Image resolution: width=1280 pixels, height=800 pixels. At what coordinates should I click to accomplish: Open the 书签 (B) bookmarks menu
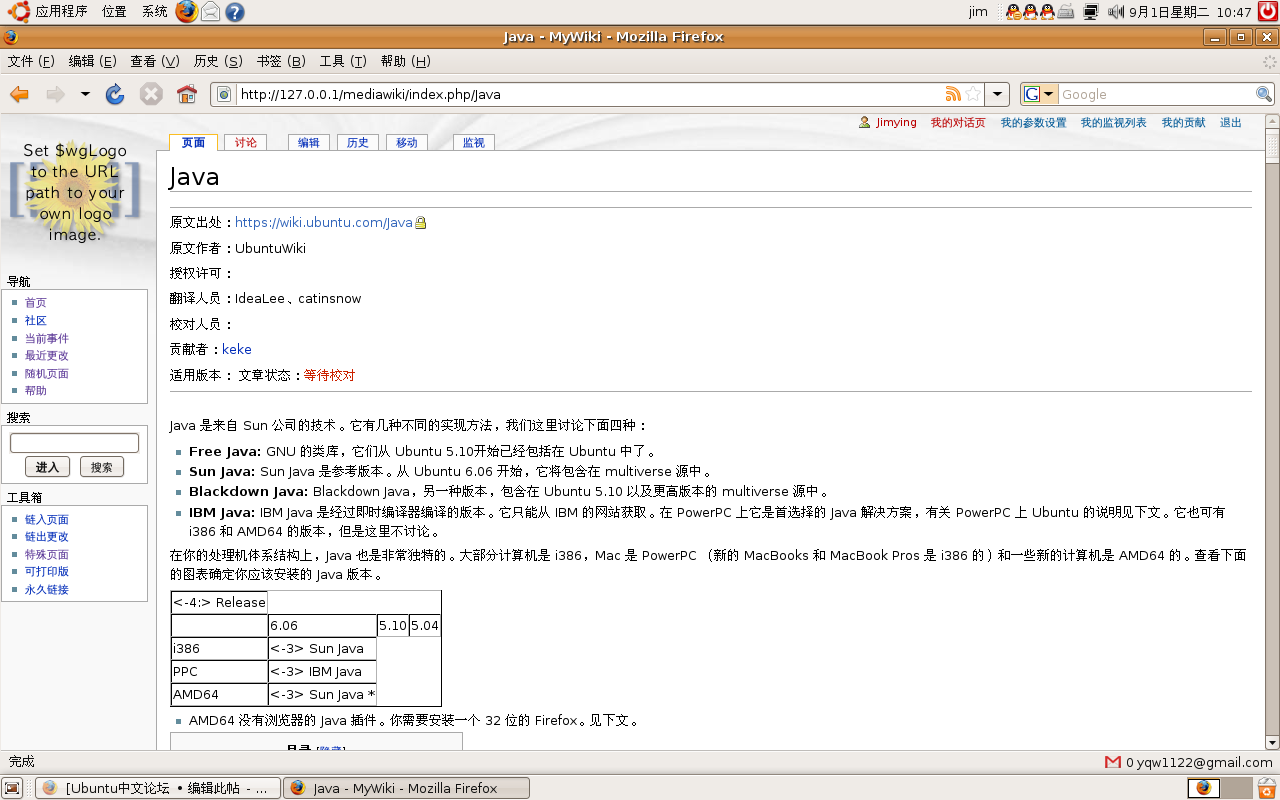(281, 61)
